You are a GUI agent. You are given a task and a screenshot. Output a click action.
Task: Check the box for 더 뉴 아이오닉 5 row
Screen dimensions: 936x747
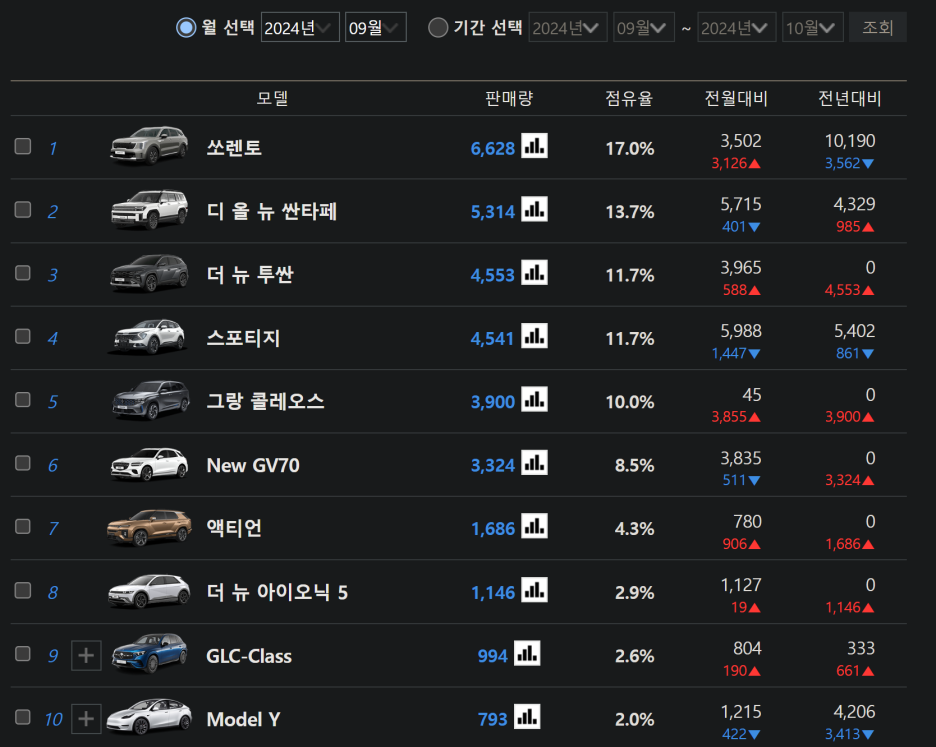point(23,590)
